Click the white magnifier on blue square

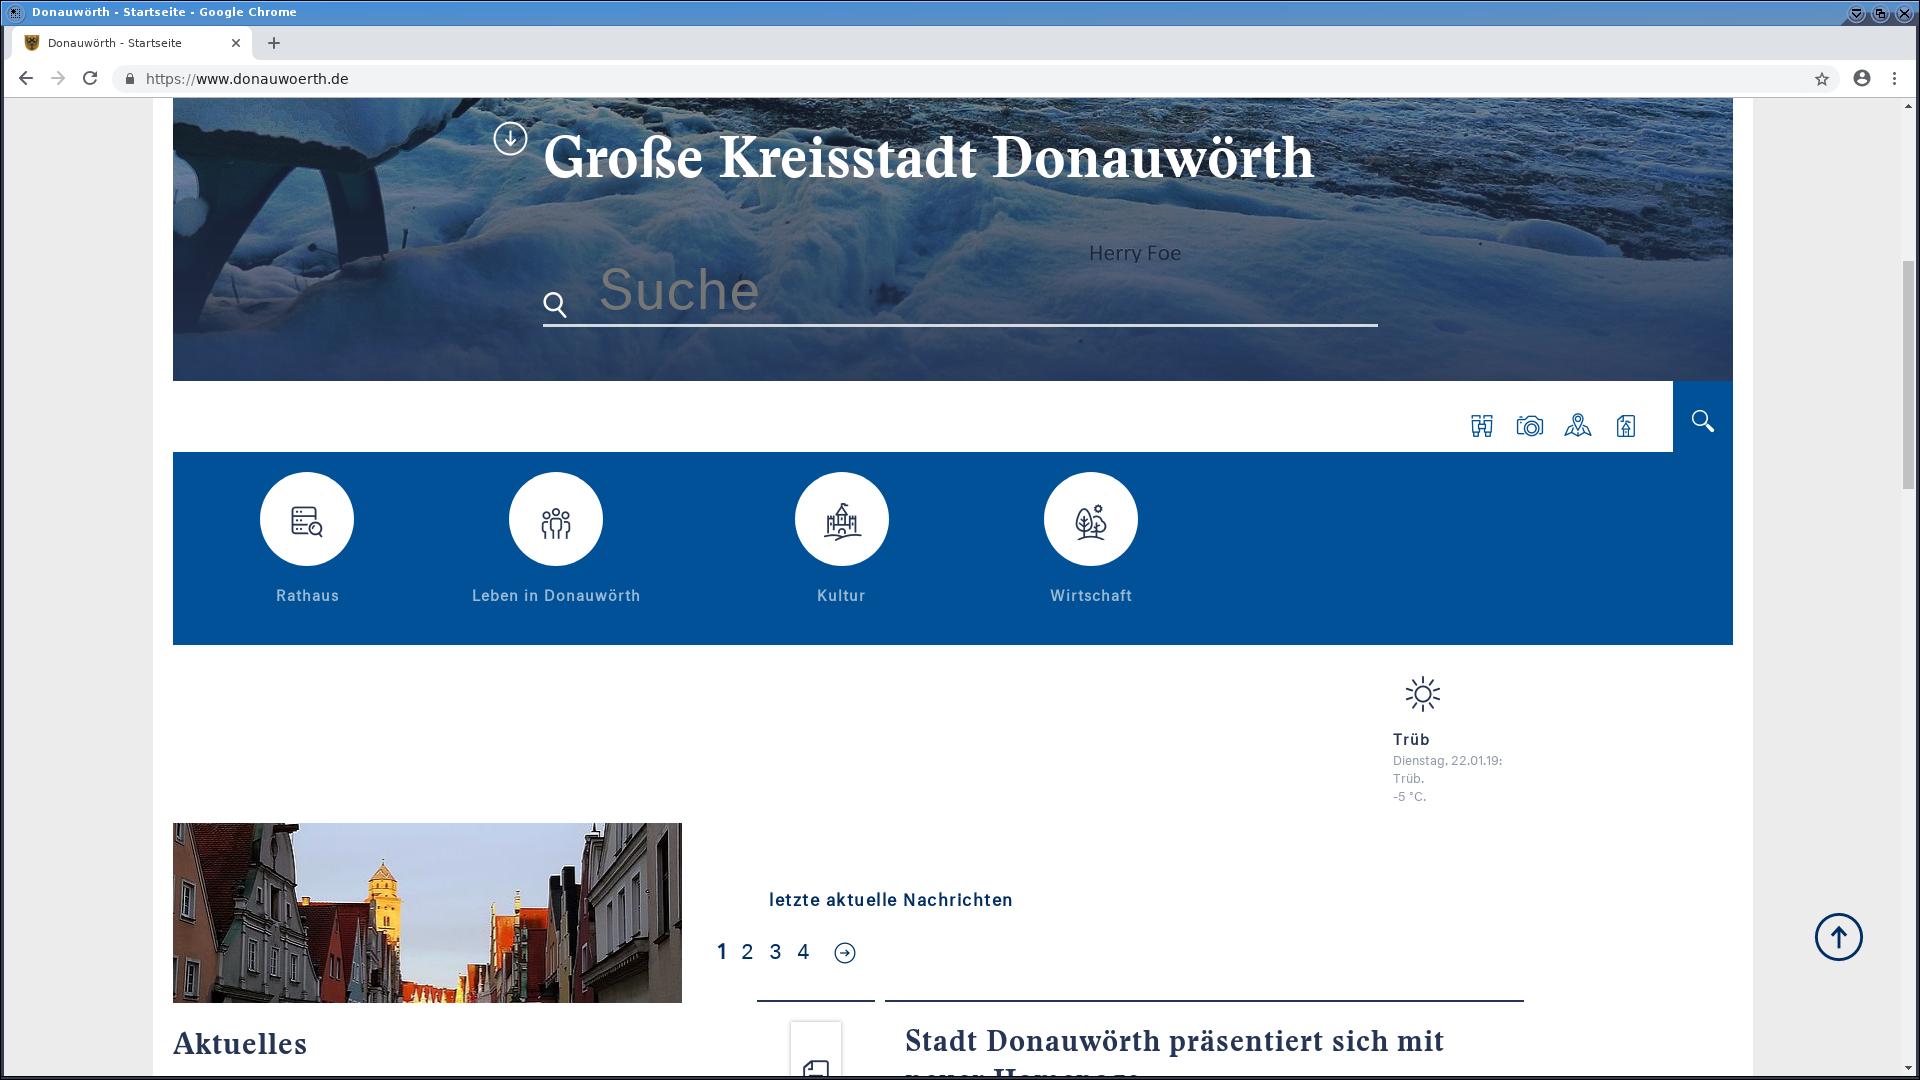pyautogui.click(x=1702, y=421)
